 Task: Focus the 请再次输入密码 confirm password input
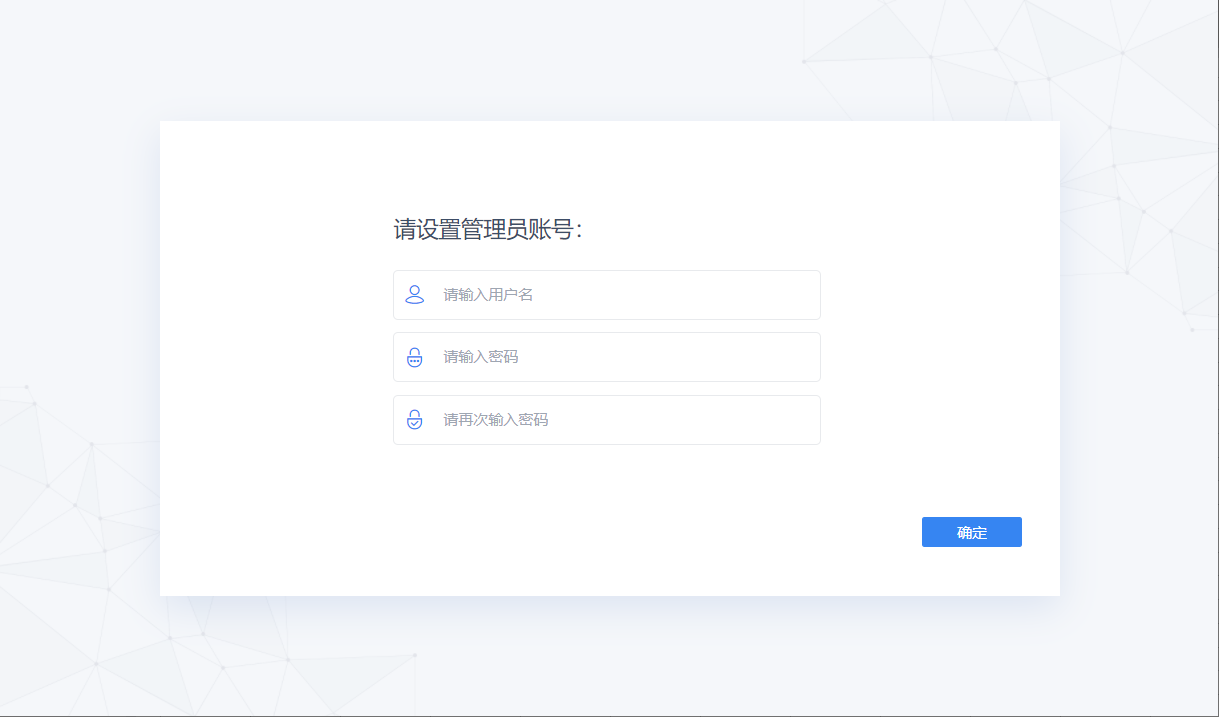coord(607,420)
